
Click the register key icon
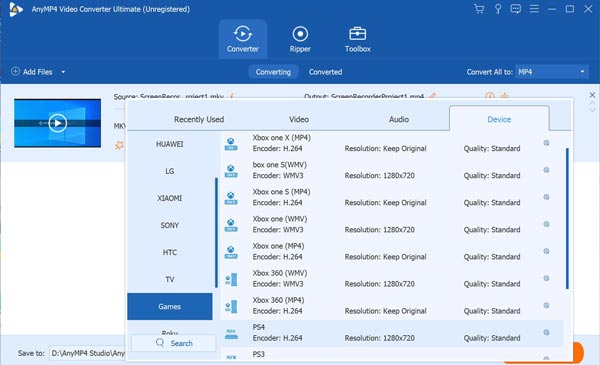pos(497,9)
